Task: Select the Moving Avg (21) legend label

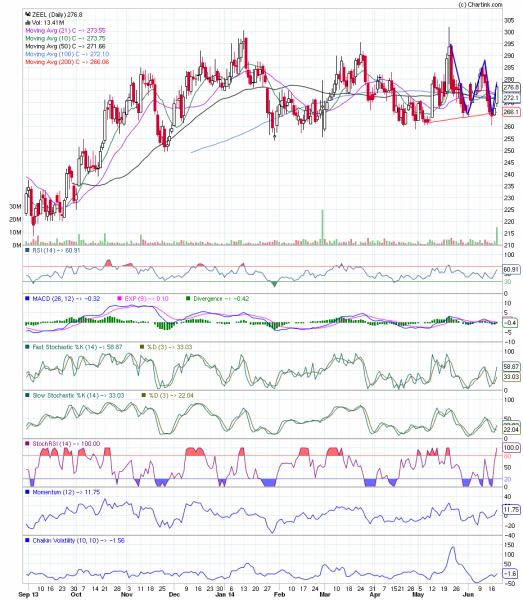Action: [65, 30]
